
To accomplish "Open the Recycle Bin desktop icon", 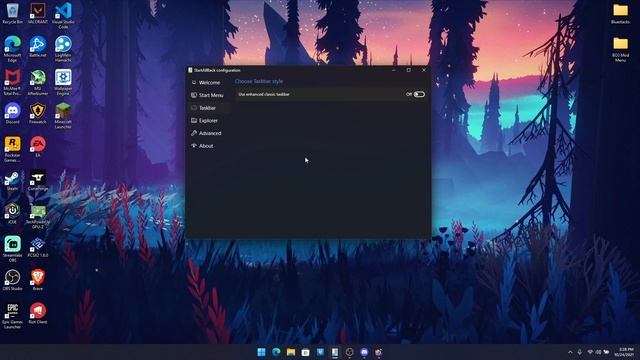I will click(x=12, y=13).
